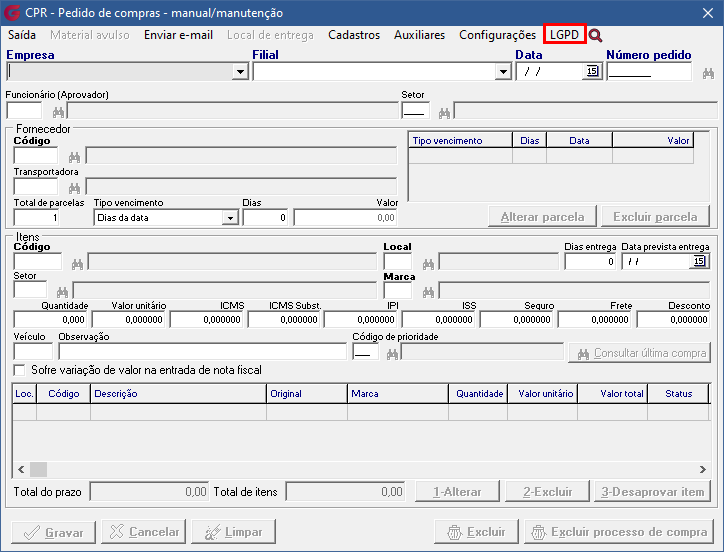
Task: Click the Valor unitário input field
Action: (128, 319)
